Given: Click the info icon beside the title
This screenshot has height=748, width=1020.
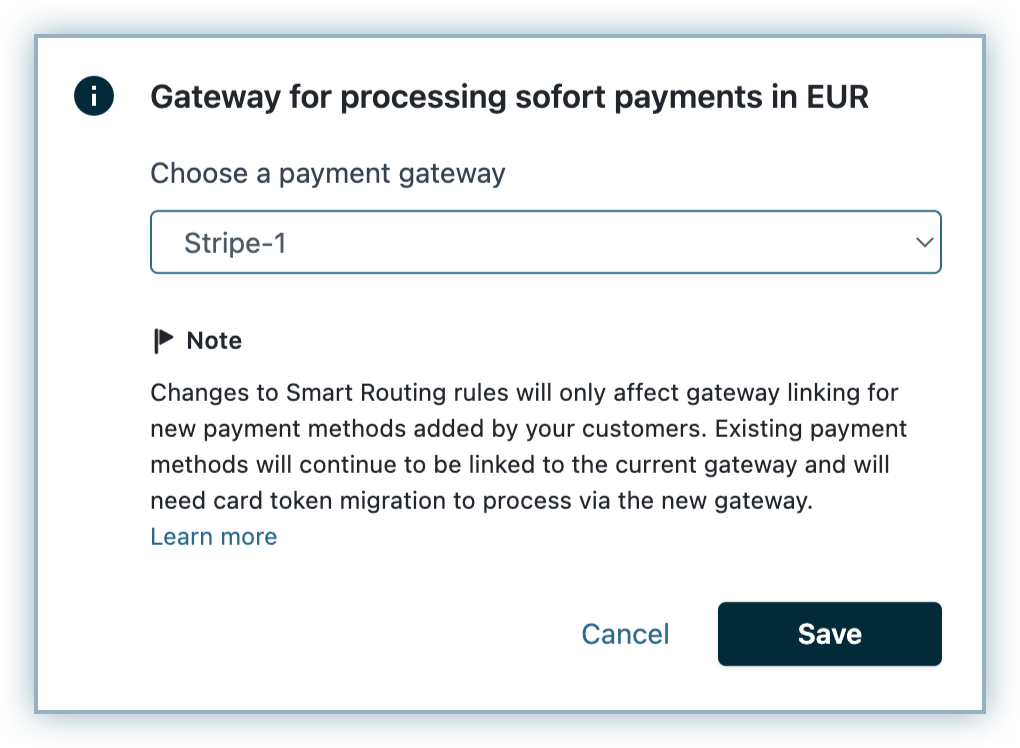Looking at the screenshot, I should coord(94,97).
